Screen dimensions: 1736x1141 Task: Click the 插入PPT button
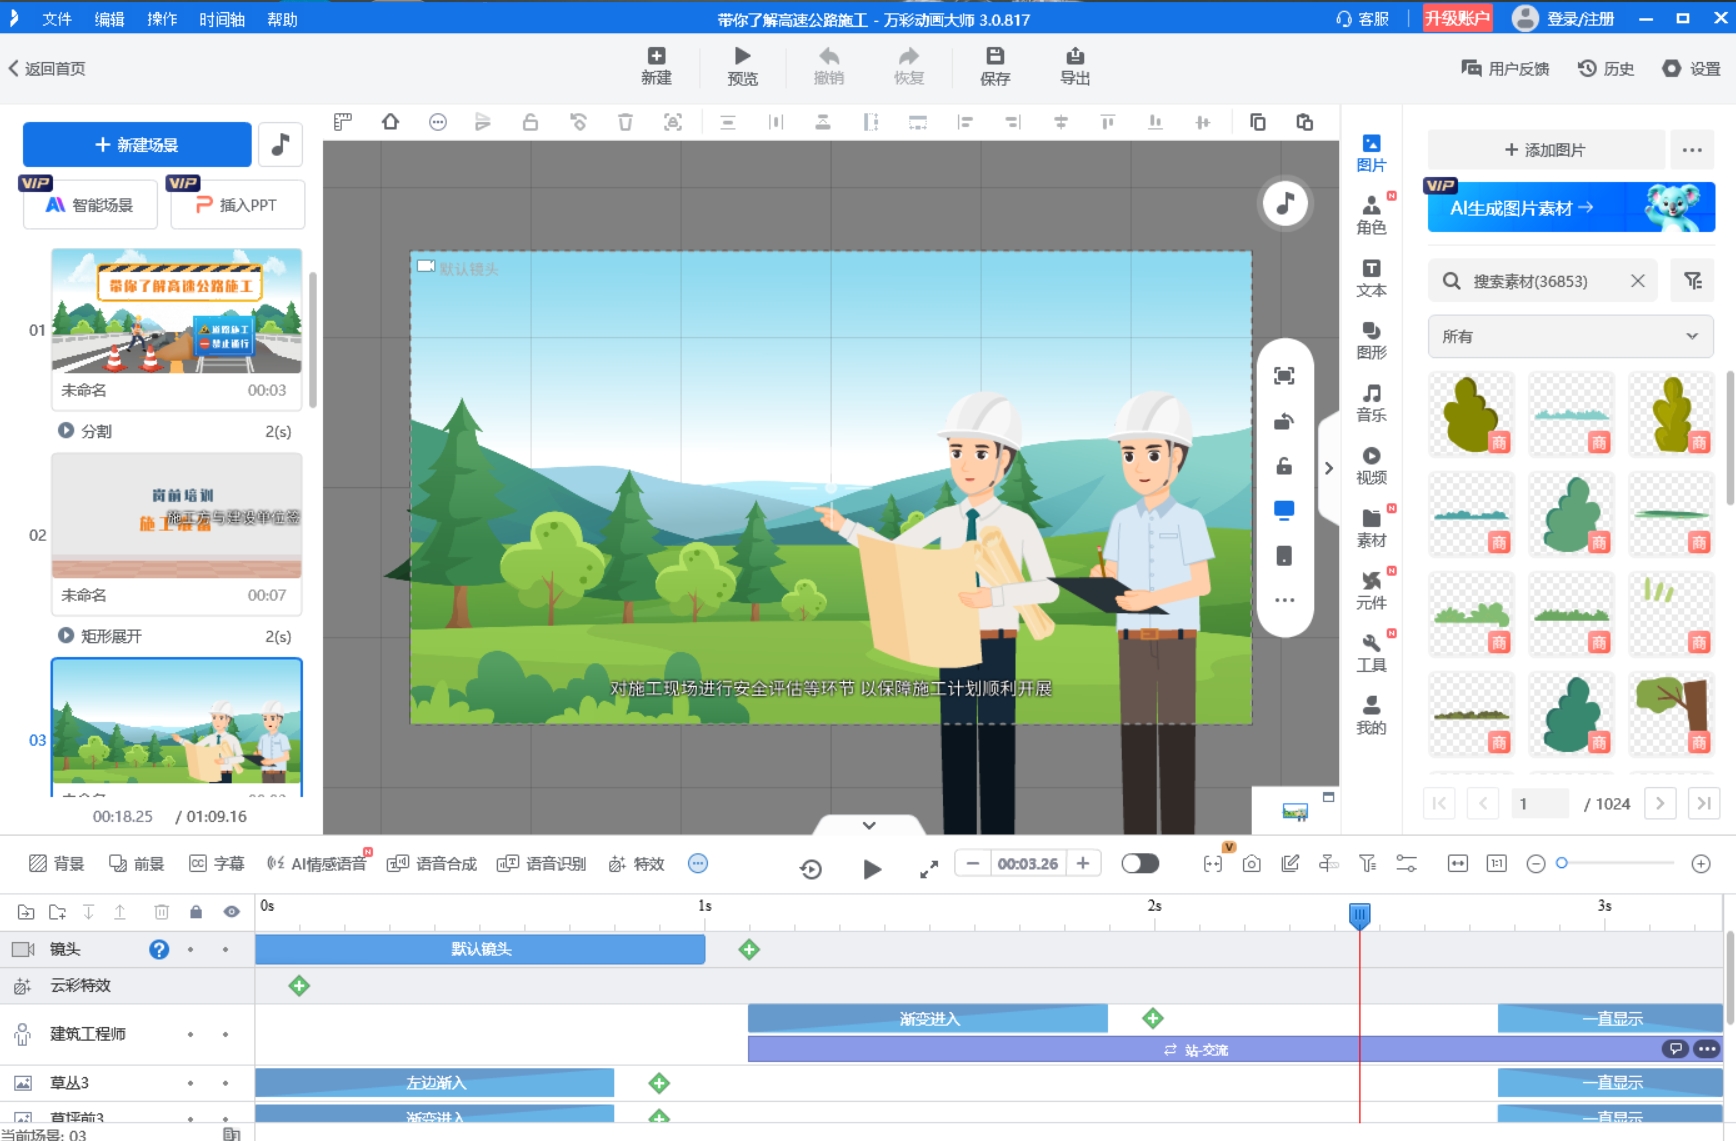(x=237, y=205)
